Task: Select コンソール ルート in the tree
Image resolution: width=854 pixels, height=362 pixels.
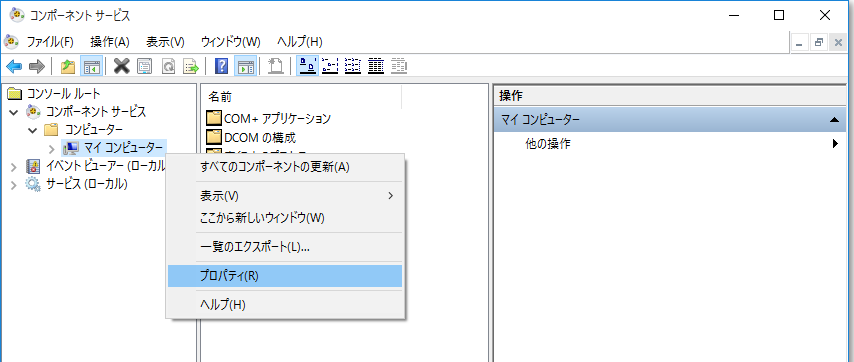Action: [63, 94]
